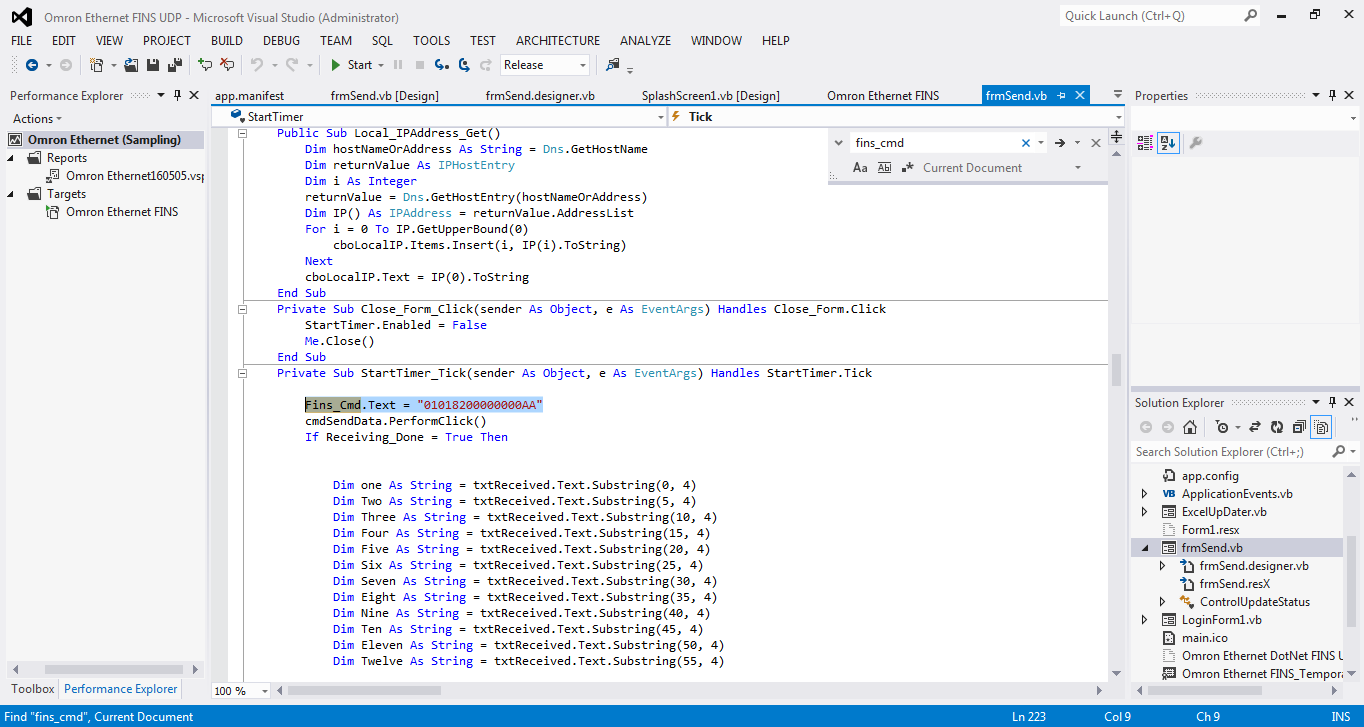Viewport: 1364px width, 727px height.
Task: Click the Find in Files toolbar icon
Action: click(x=613, y=65)
